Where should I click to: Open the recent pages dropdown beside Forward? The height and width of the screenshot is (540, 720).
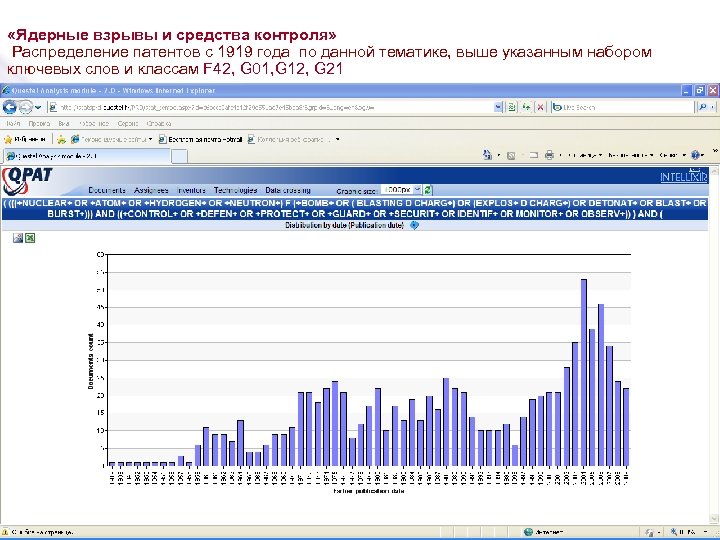39,107
